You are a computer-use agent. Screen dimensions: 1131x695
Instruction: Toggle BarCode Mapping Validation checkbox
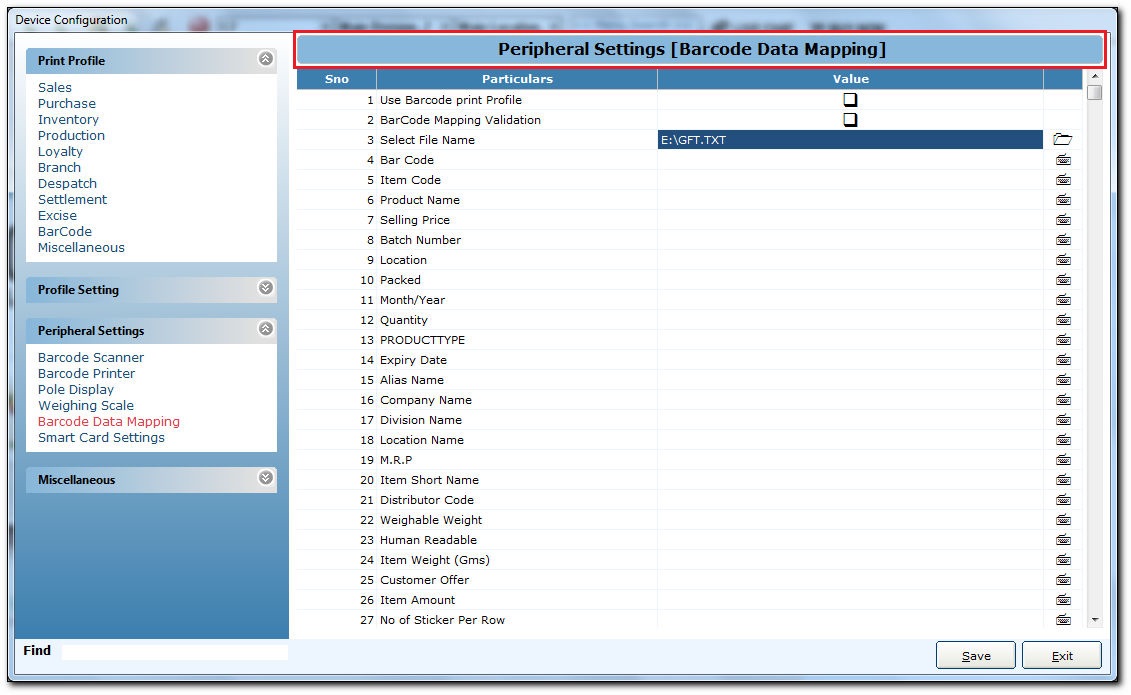(x=850, y=120)
